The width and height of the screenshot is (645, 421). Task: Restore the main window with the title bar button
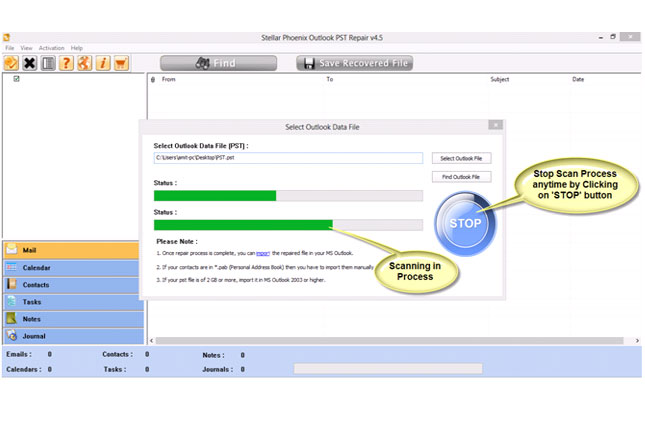click(613, 37)
